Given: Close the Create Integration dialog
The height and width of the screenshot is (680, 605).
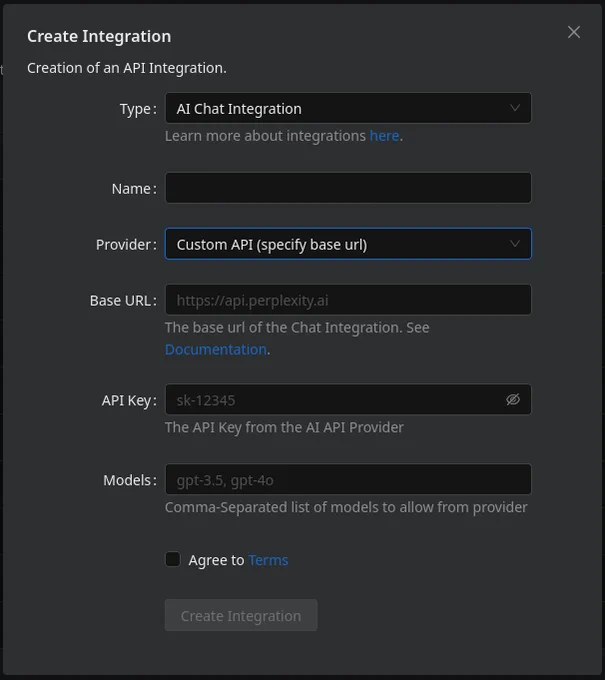Looking at the screenshot, I should [574, 32].
